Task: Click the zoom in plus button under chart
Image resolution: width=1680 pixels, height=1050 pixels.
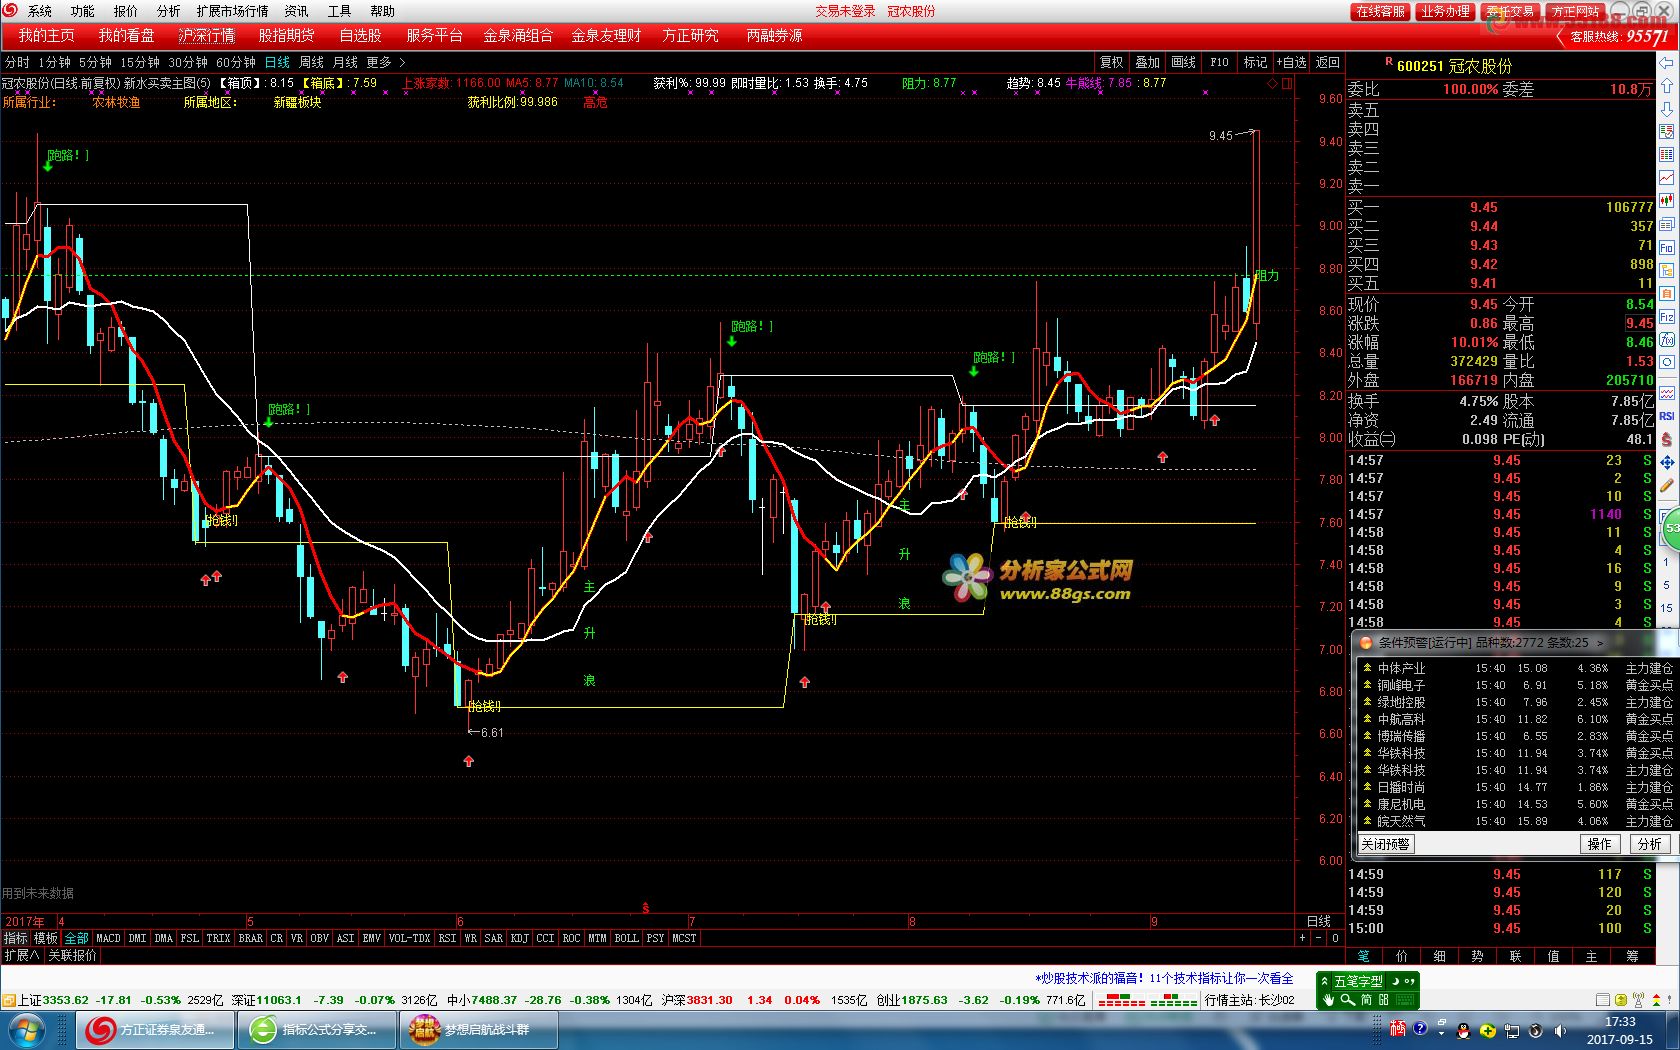Action: tap(1303, 938)
